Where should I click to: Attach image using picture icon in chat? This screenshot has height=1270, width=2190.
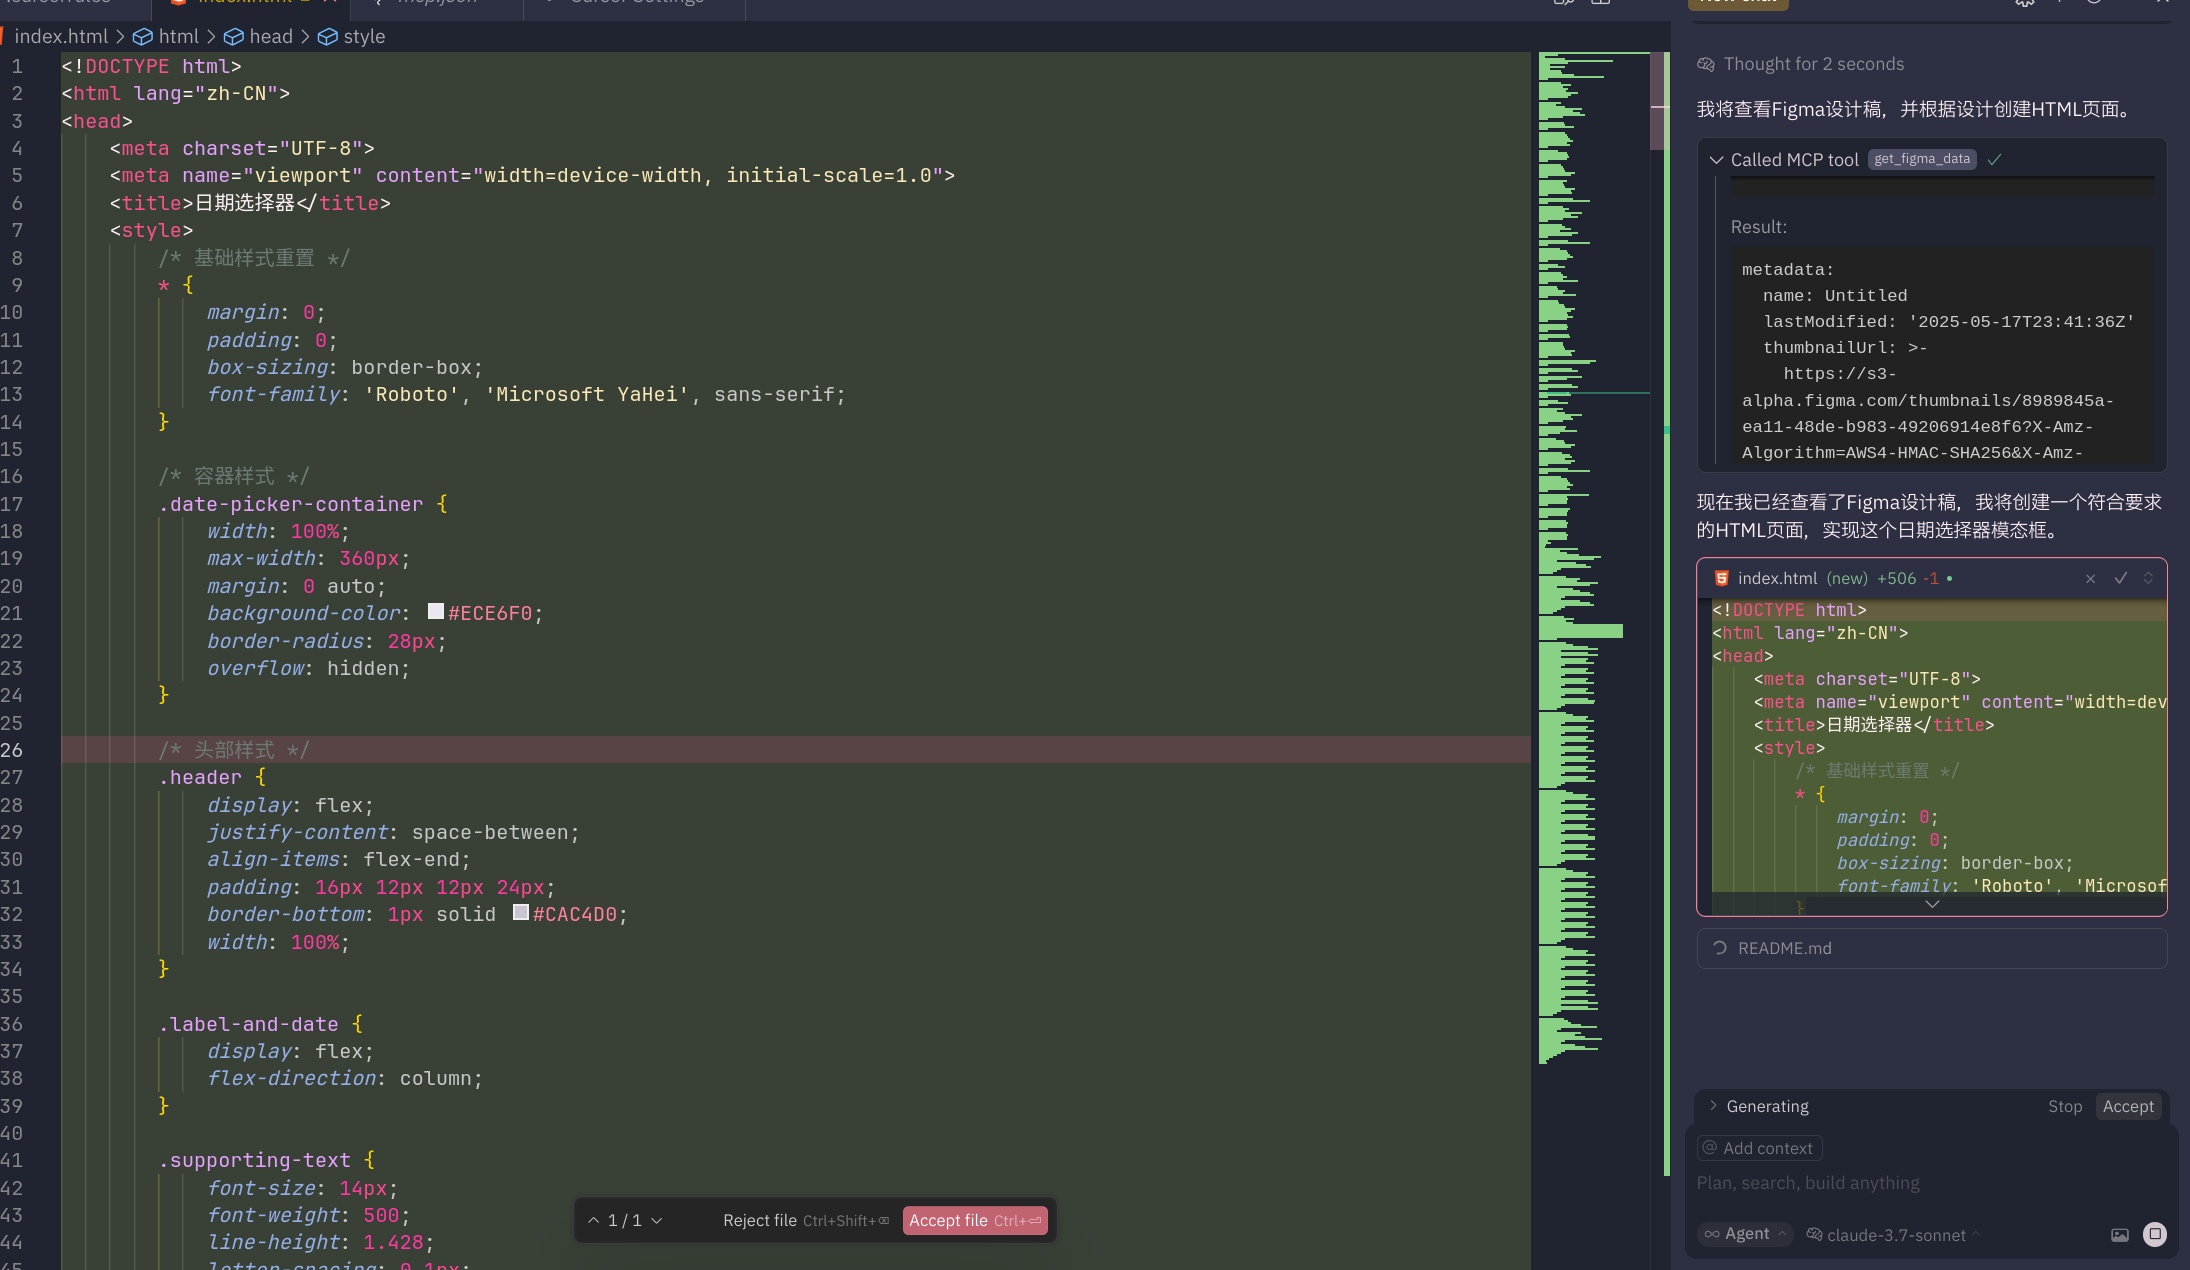click(2119, 1235)
